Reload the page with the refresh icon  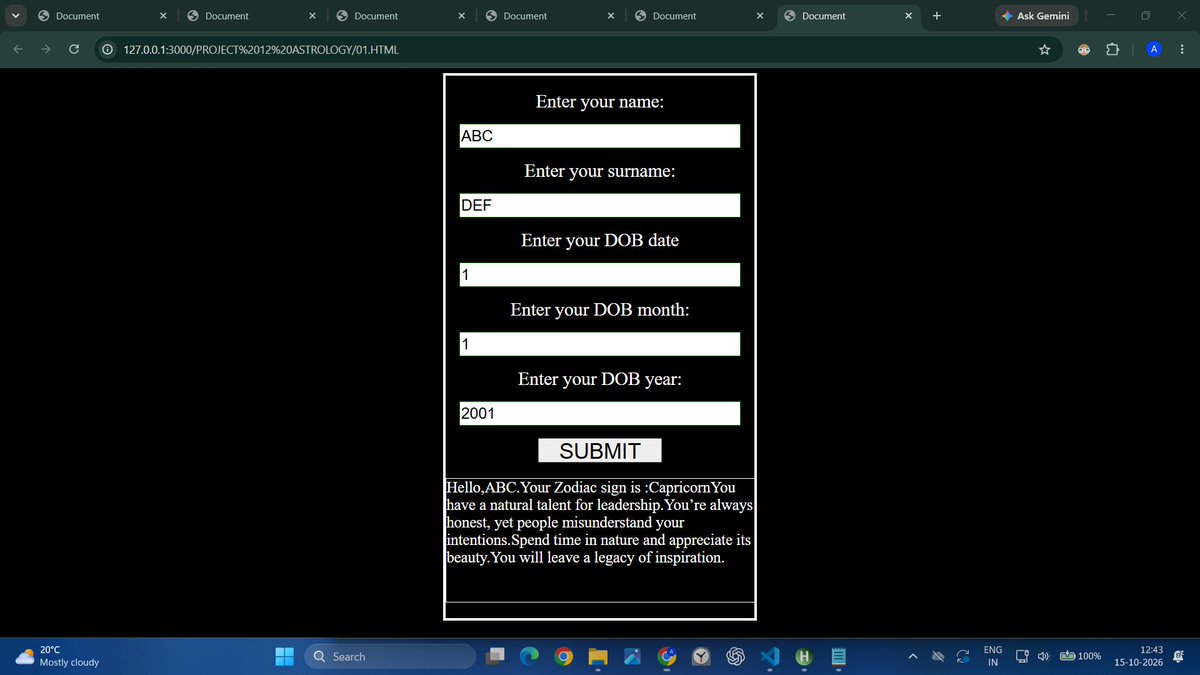(x=74, y=50)
